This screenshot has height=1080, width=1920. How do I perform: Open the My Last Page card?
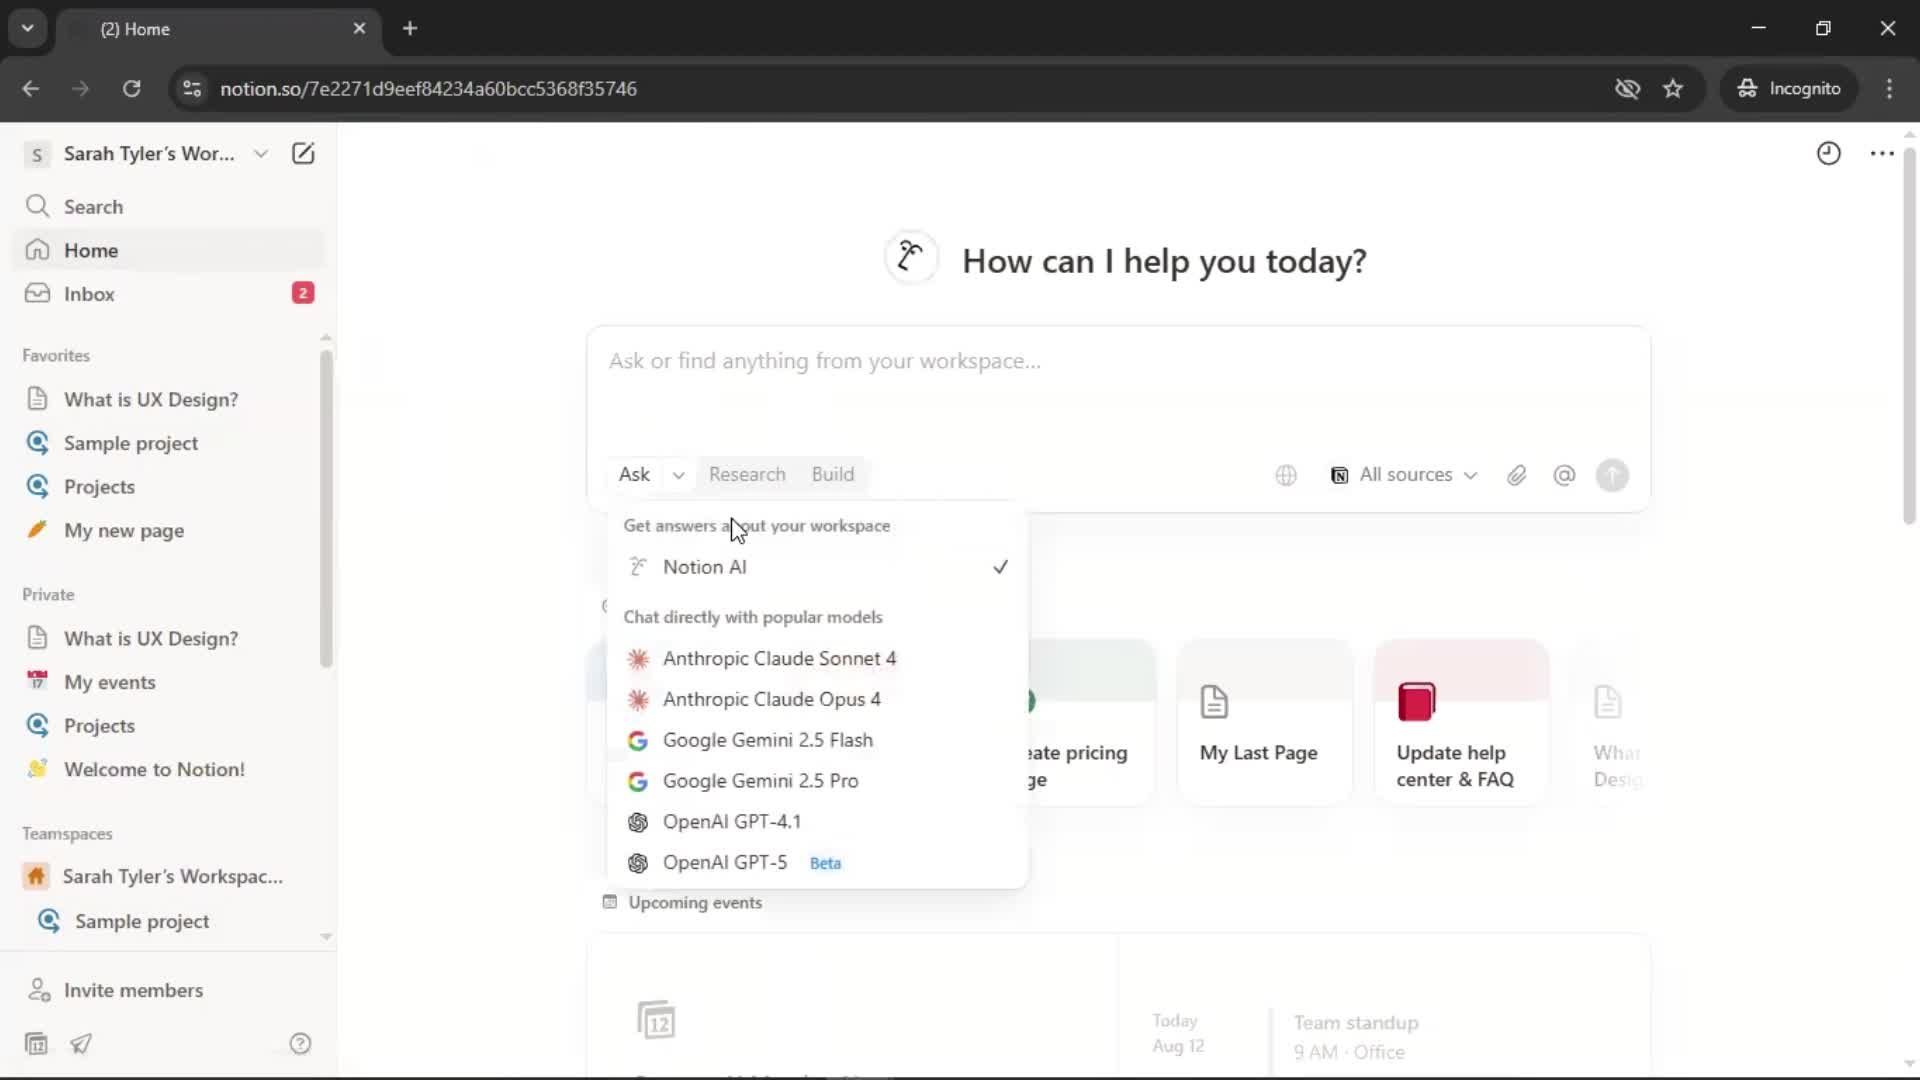[1265, 722]
